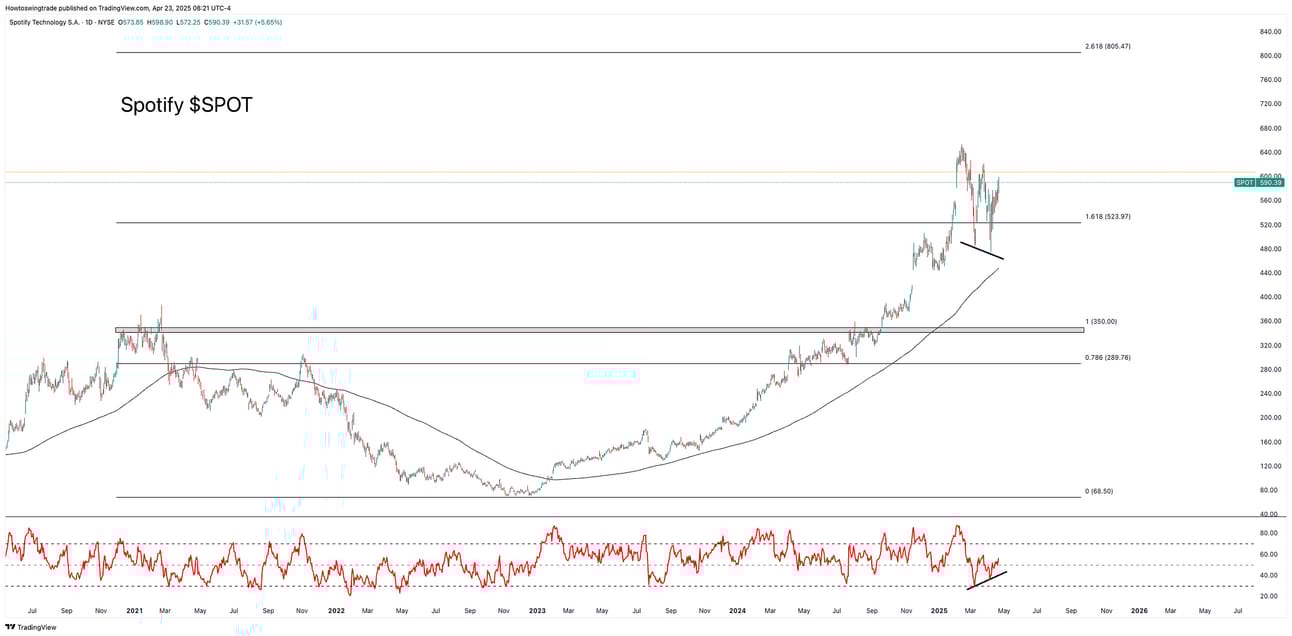Click the 2021 label on the time axis
The height and width of the screenshot is (636, 1292).
coord(134,609)
